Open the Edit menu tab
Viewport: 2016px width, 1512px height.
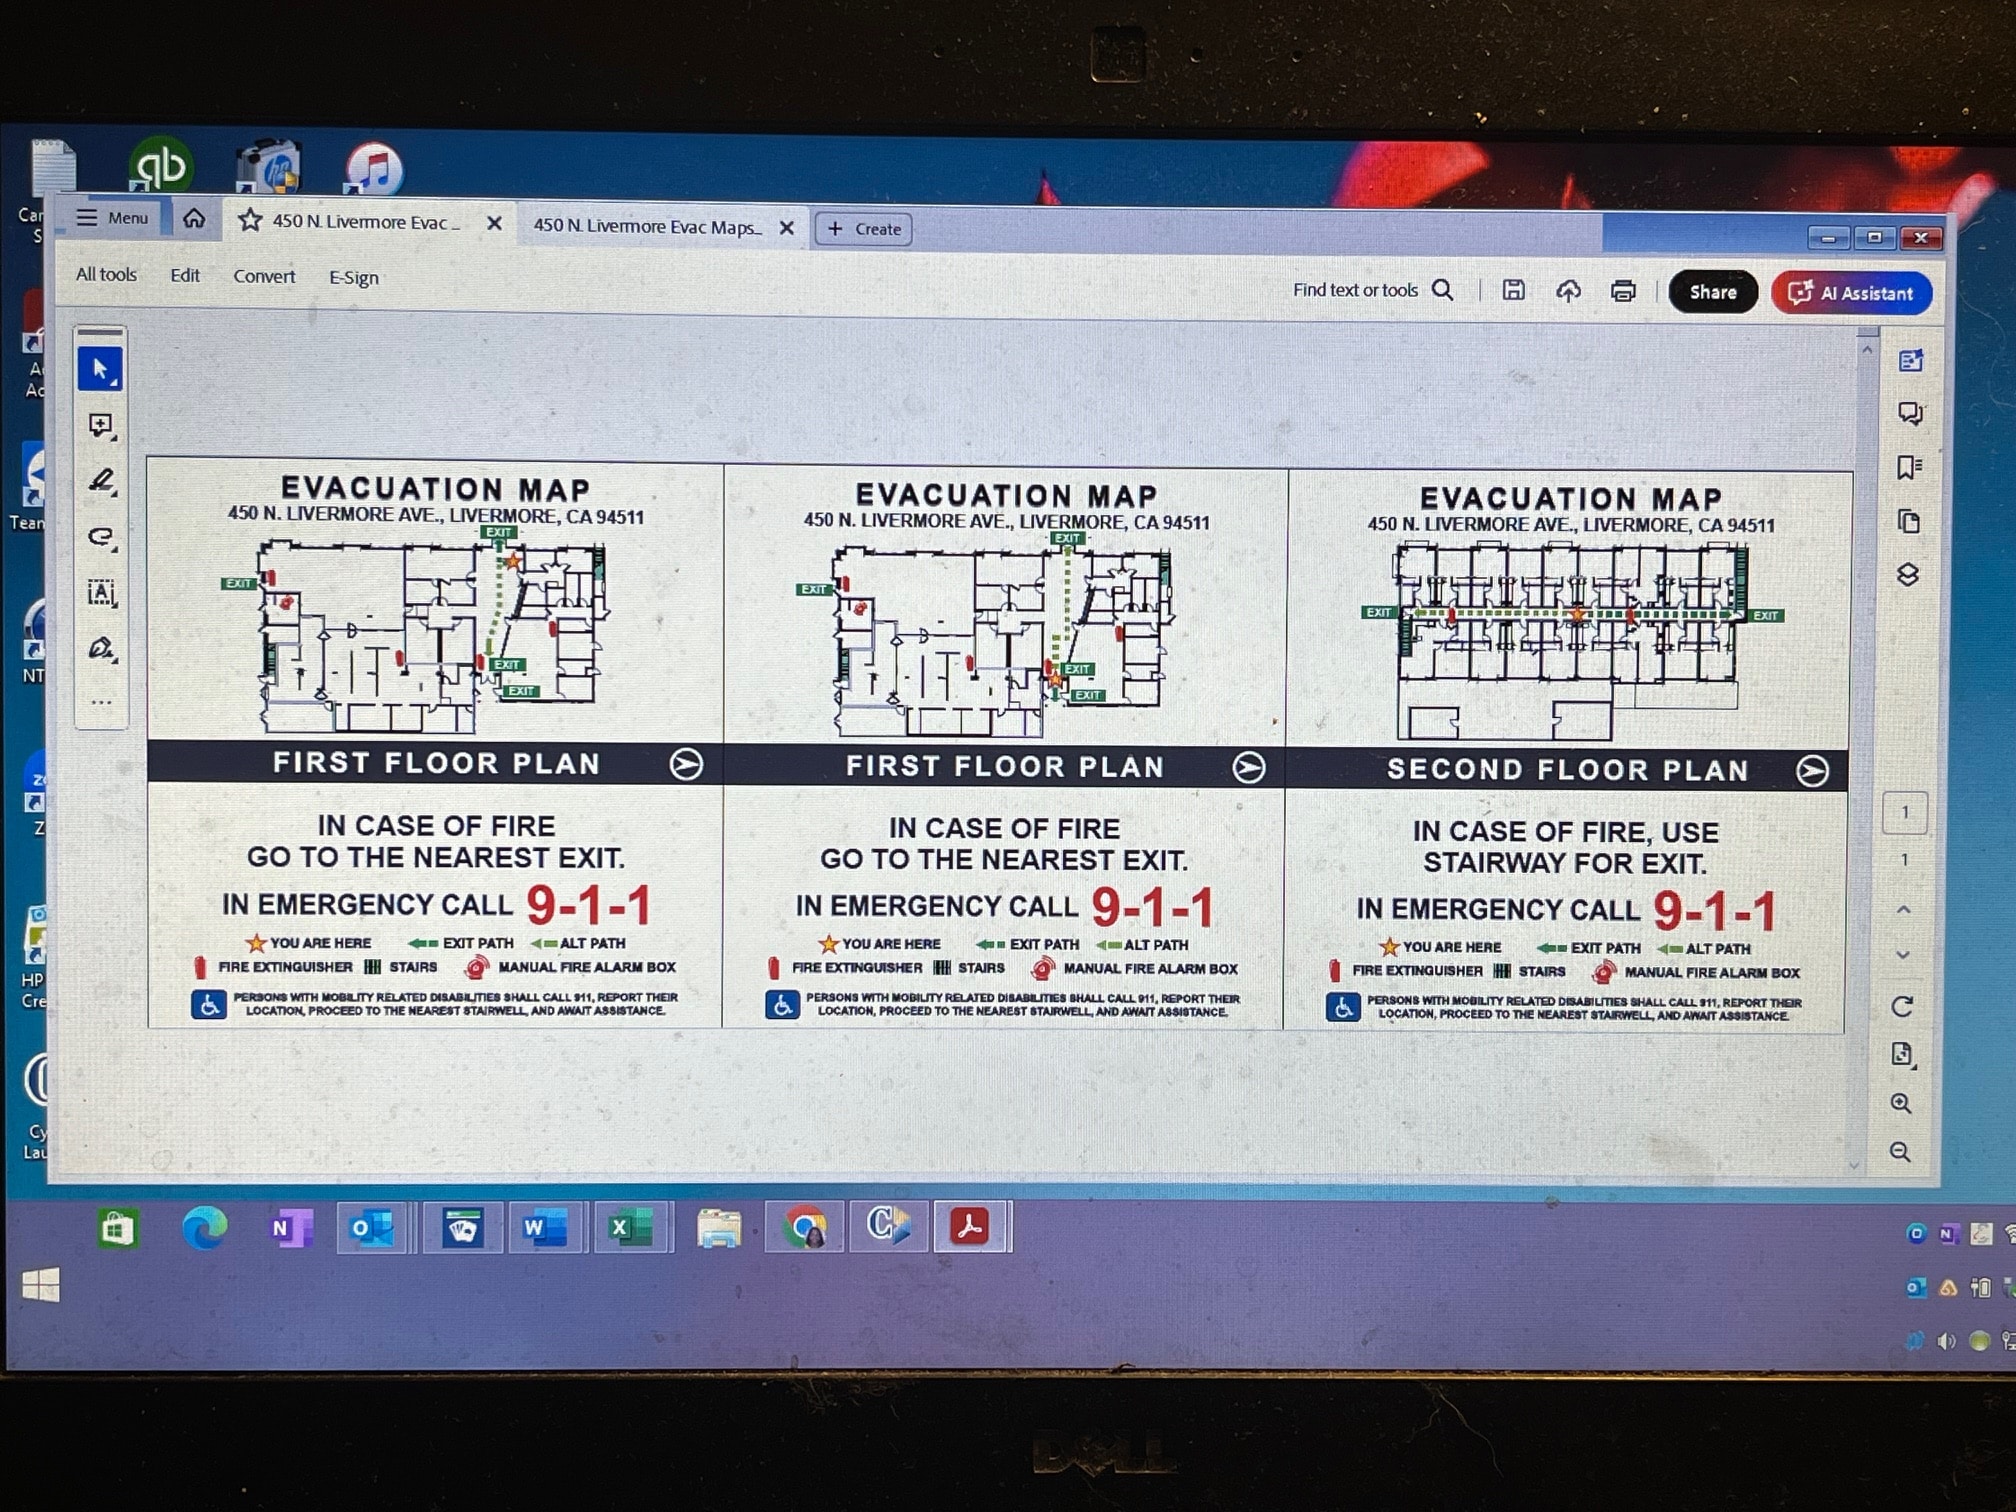coord(186,278)
